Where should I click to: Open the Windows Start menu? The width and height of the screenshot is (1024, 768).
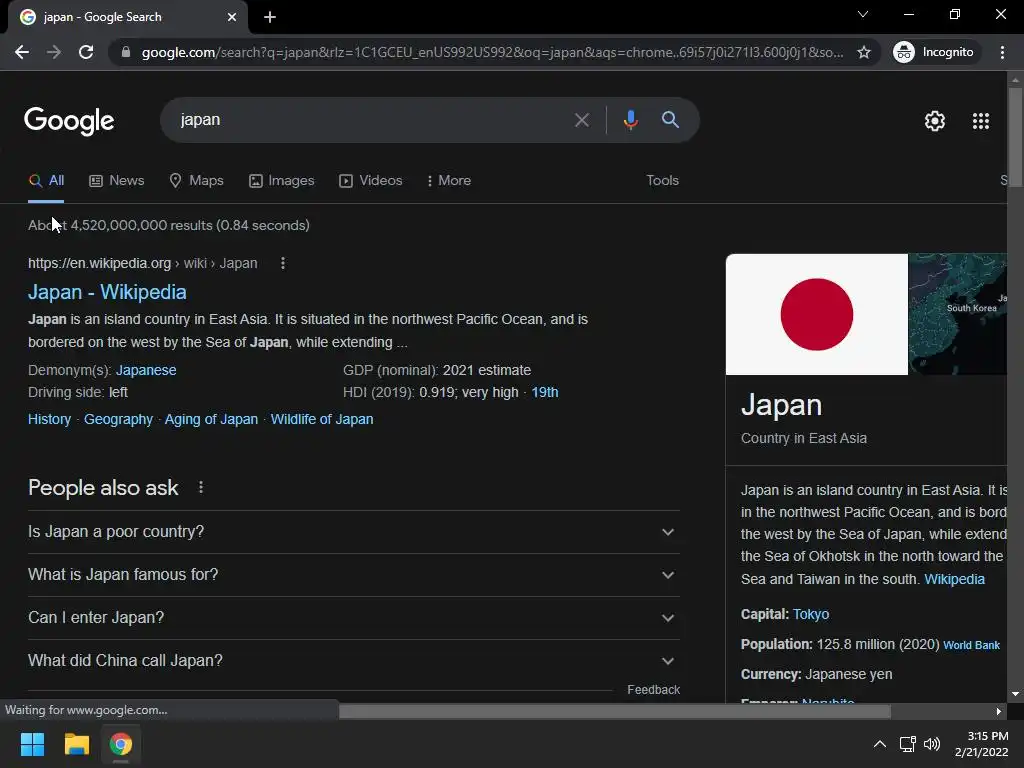pyautogui.click(x=32, y=744)
